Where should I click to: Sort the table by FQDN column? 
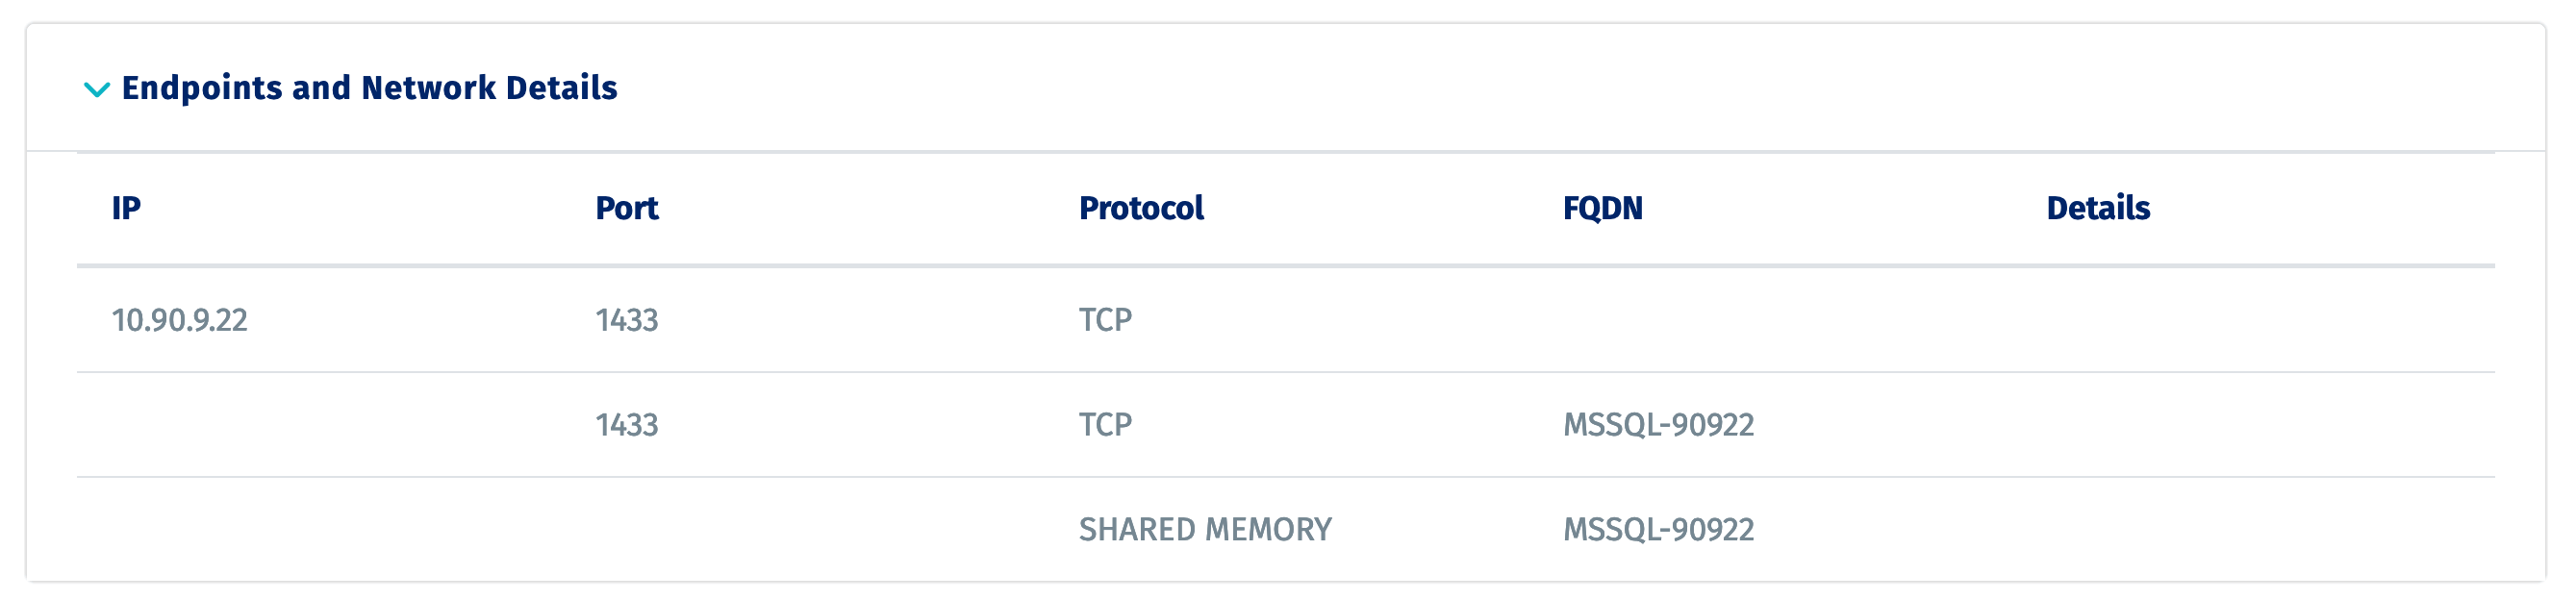coord(1600,210)
